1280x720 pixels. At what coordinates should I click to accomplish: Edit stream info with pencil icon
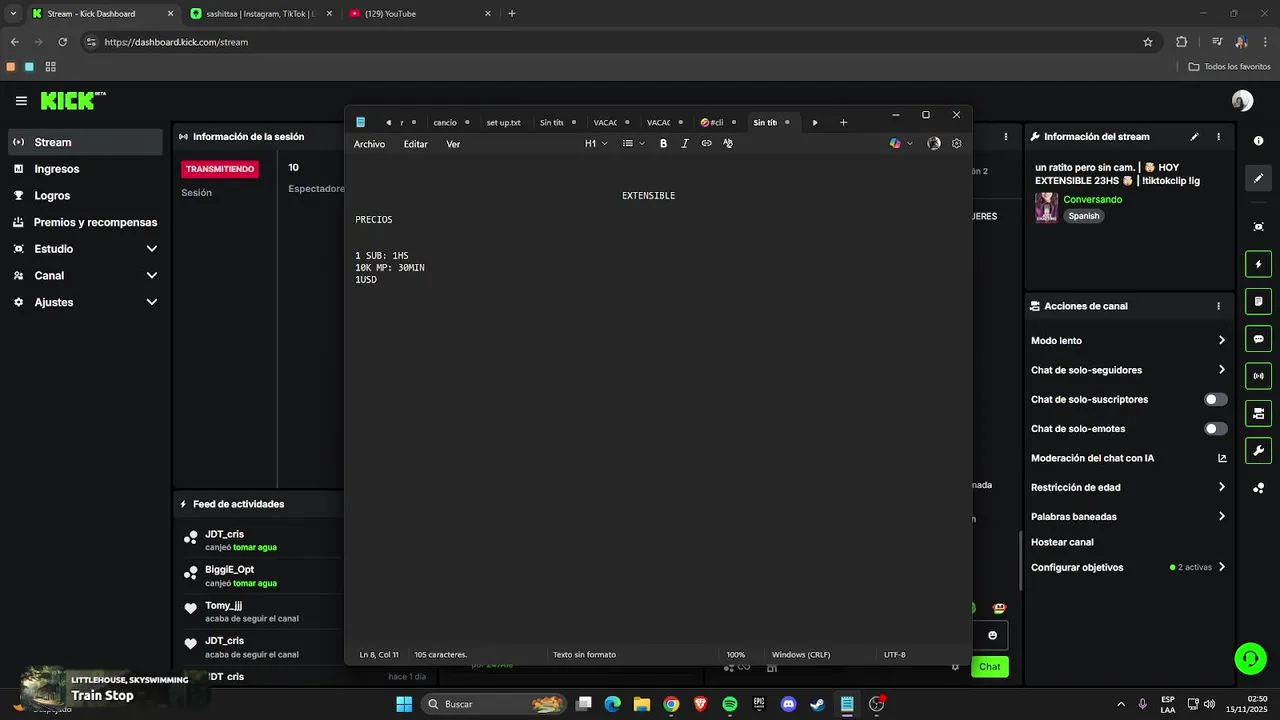point(1194,137)
